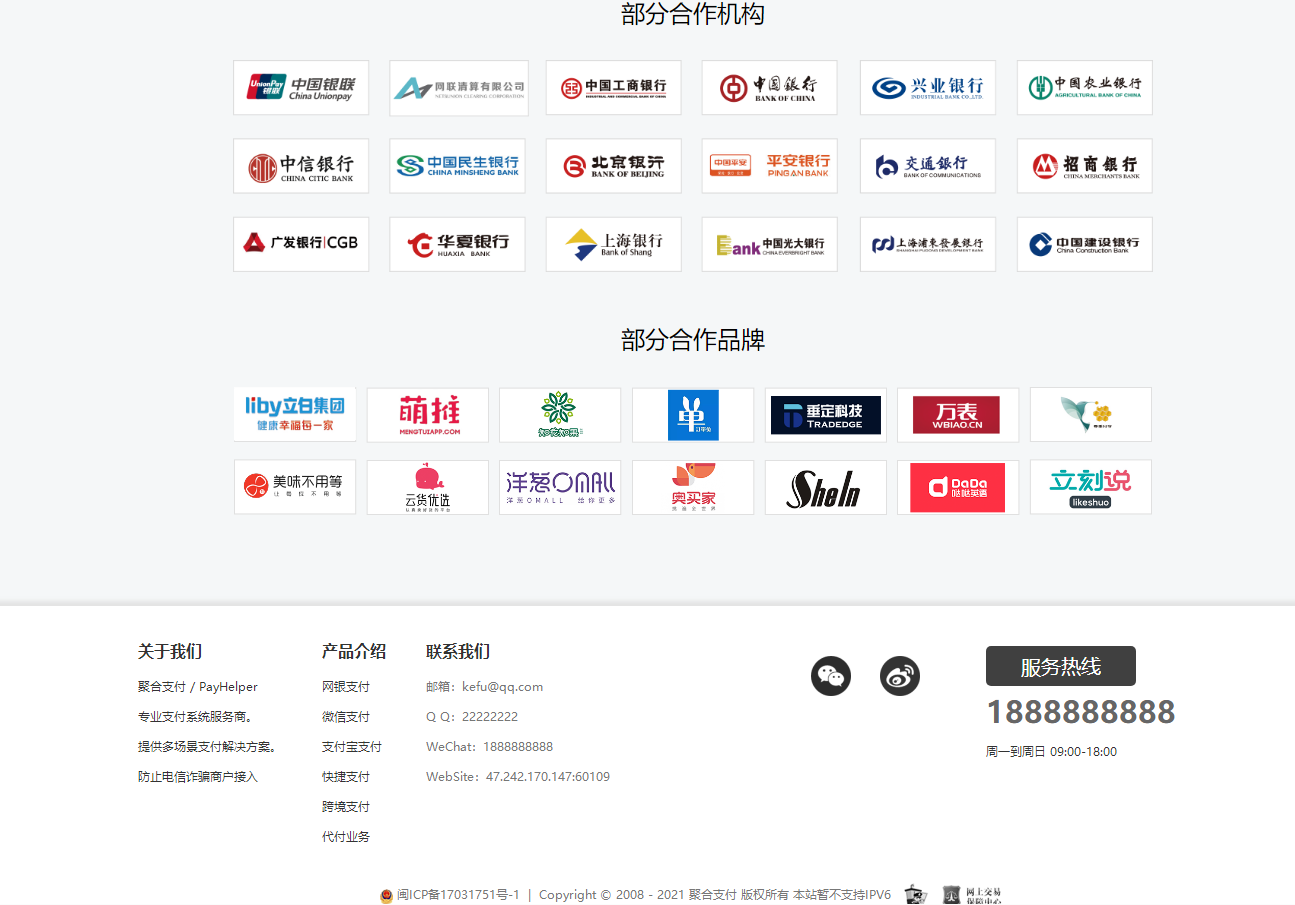The width and height of the screenshot is (1295, 905).
Task: Click the China Merchants Bank logo
Action: (1085, 166)
